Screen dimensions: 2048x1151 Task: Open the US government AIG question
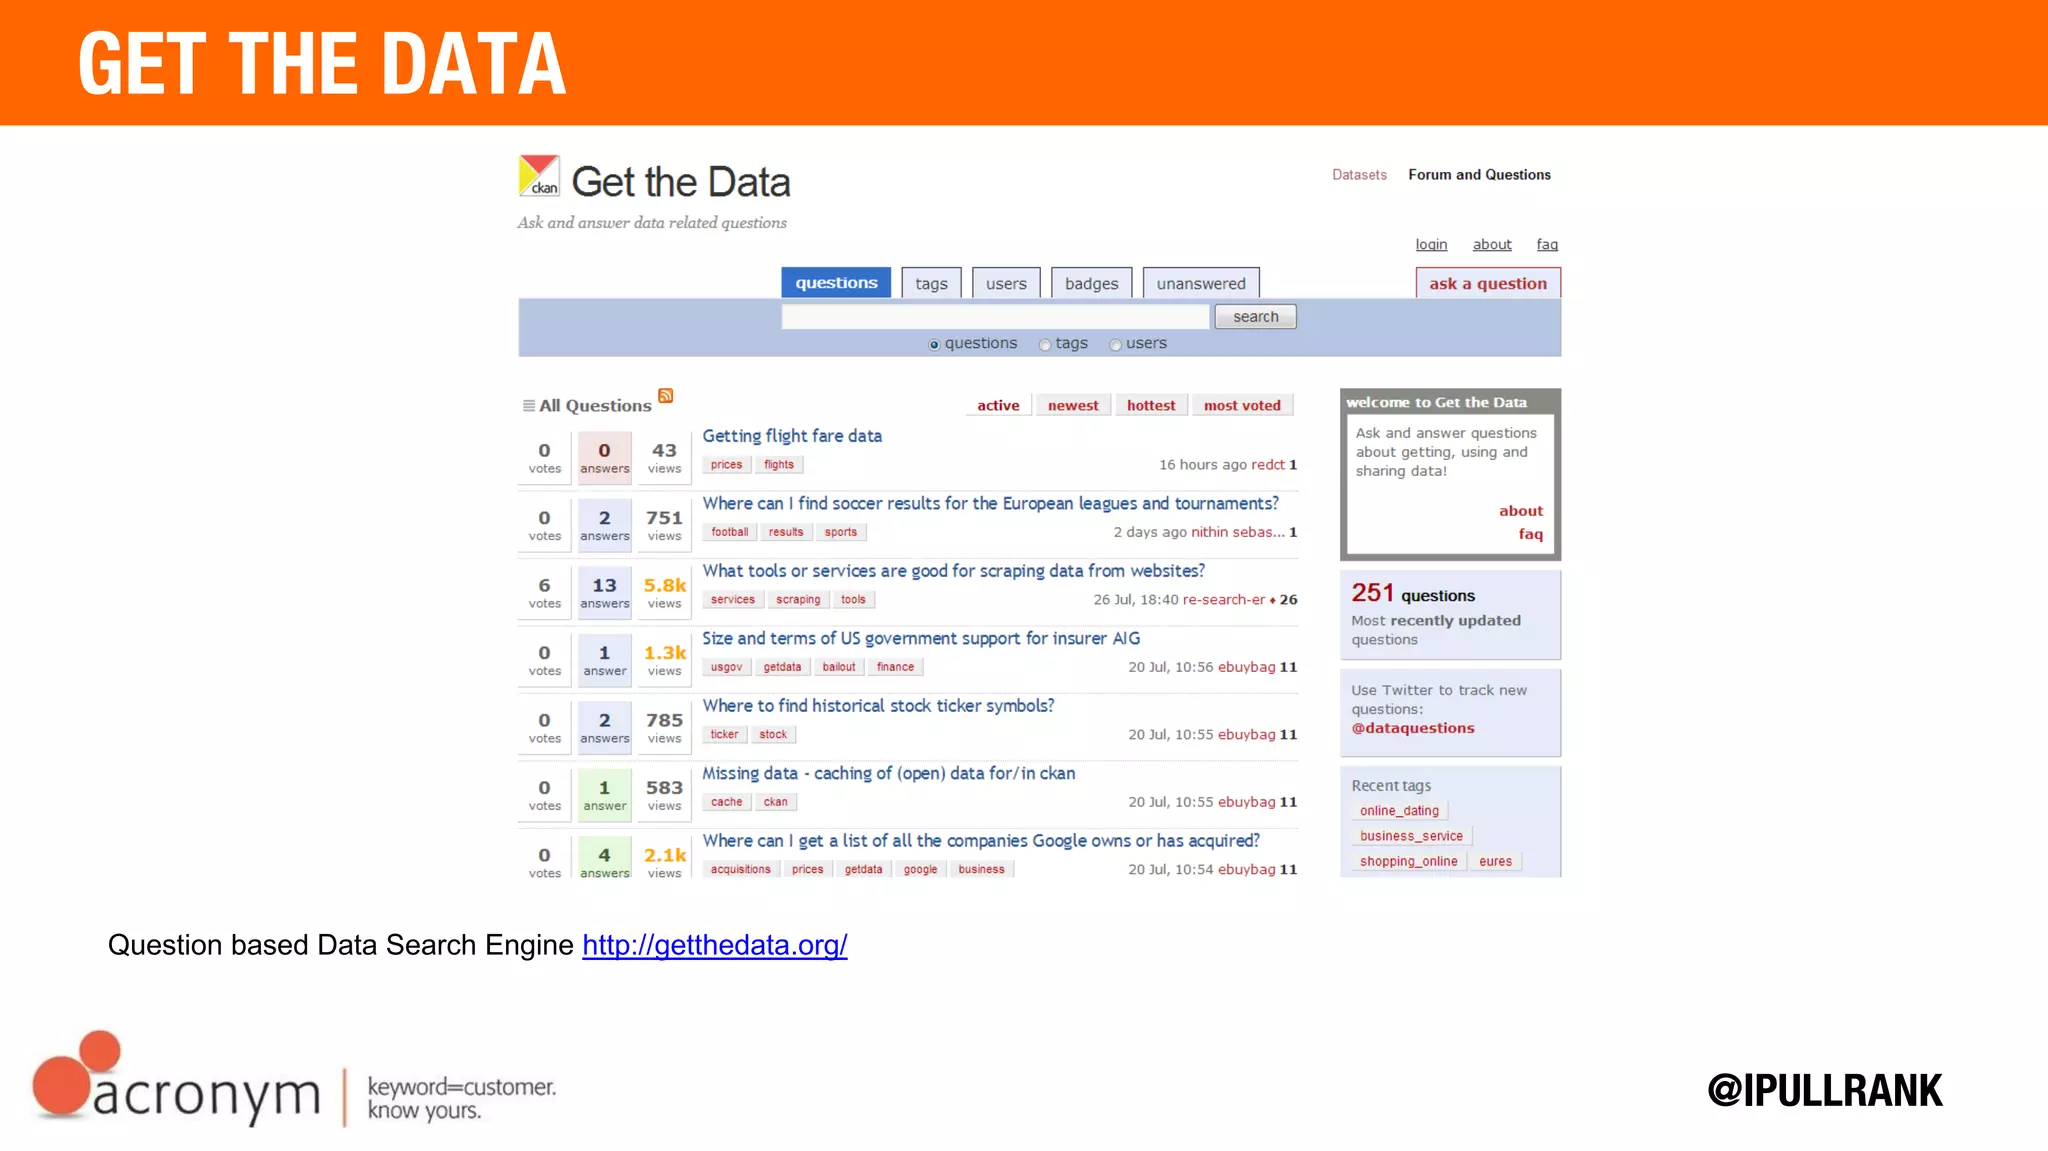coord(921,638)
